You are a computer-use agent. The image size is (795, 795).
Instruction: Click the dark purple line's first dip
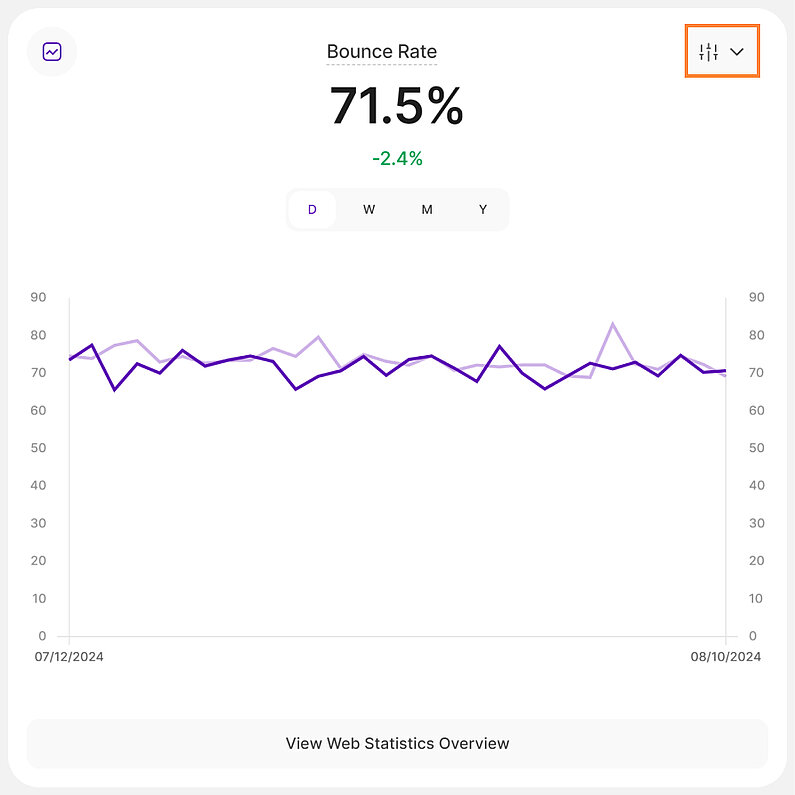coord(114,389)
